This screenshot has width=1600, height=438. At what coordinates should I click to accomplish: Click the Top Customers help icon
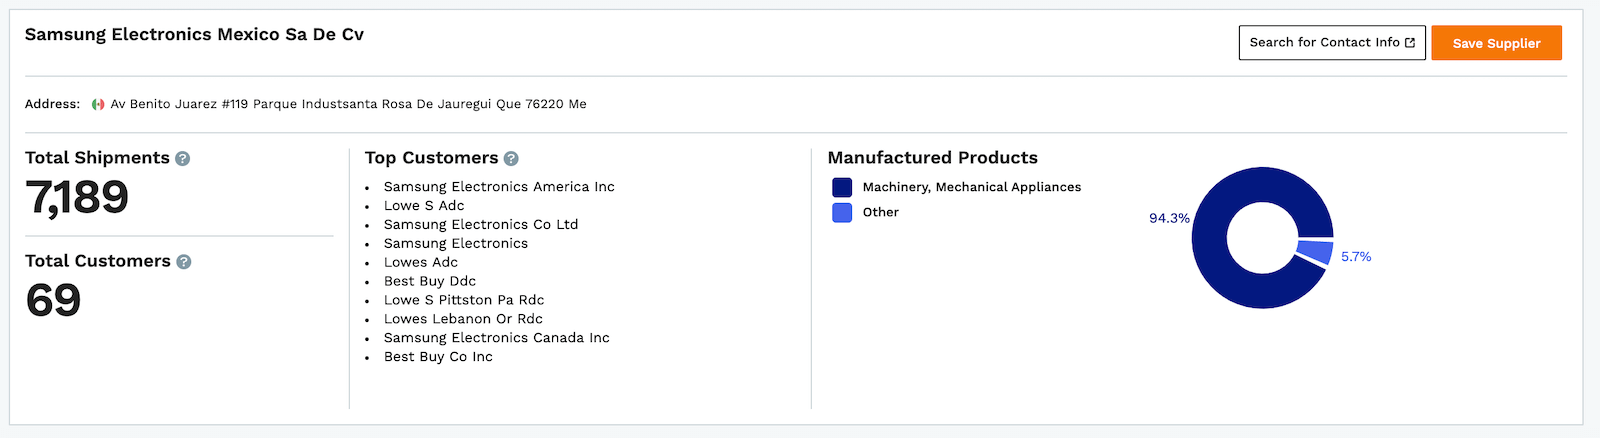511,158
